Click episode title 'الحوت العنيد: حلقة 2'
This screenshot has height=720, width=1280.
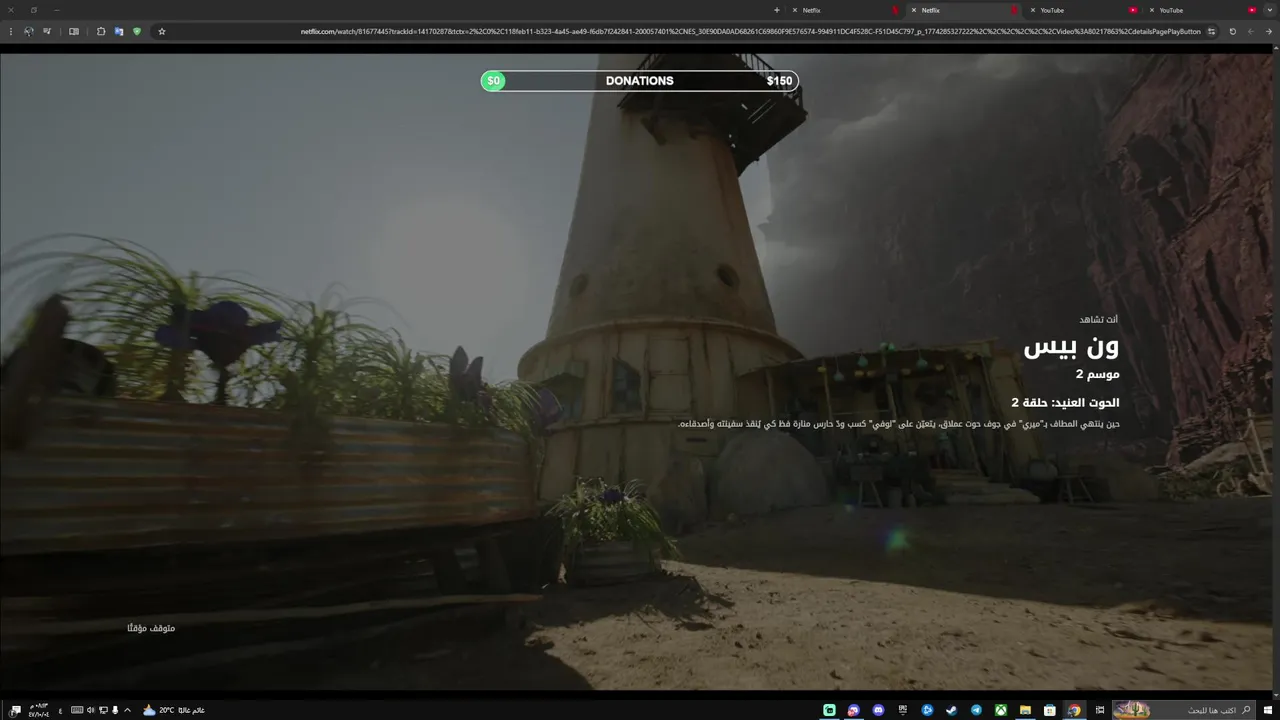coord(1065,402)
